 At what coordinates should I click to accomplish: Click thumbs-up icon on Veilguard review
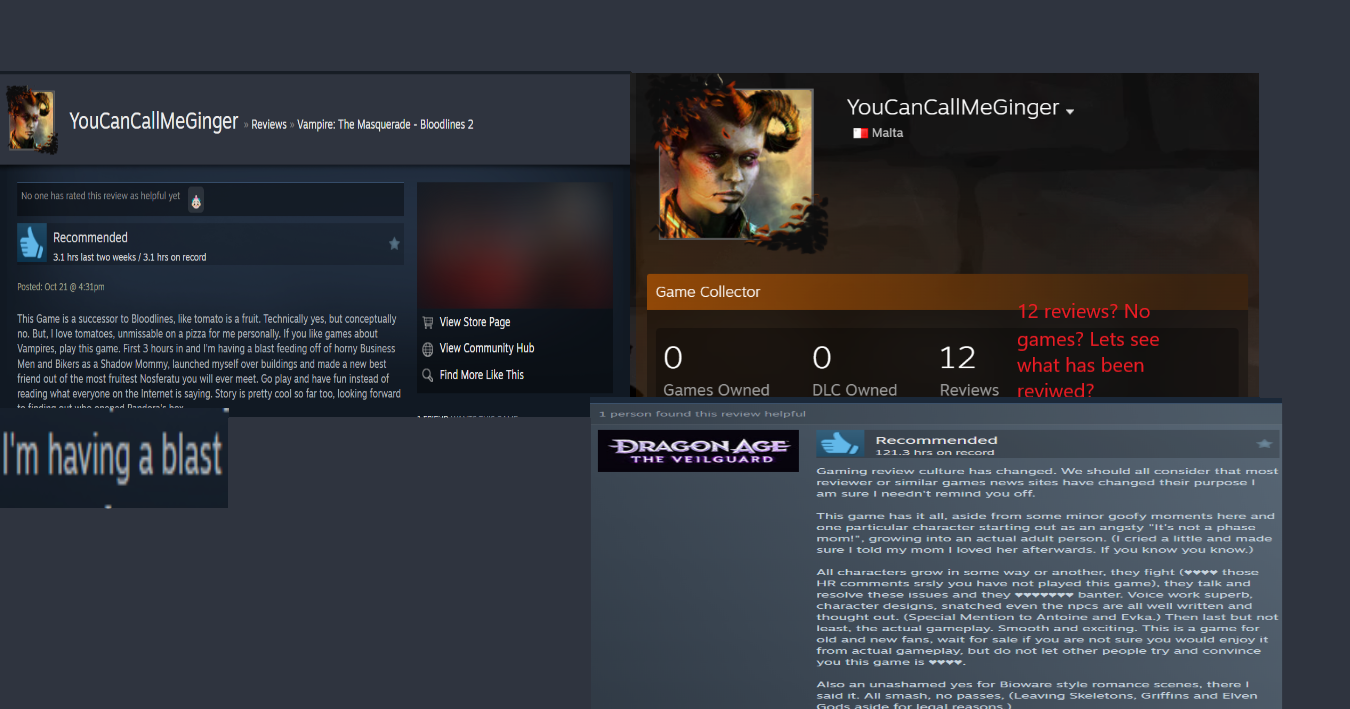841,444
